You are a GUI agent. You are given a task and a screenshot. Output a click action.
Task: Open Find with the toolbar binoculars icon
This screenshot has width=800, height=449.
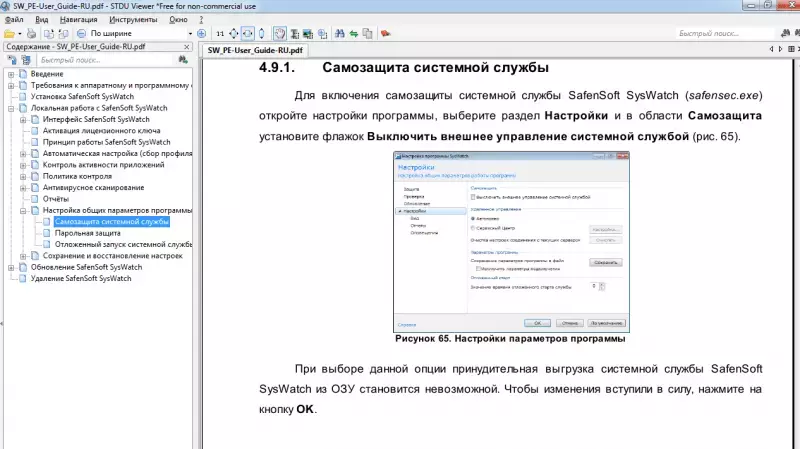coord(340,34)
